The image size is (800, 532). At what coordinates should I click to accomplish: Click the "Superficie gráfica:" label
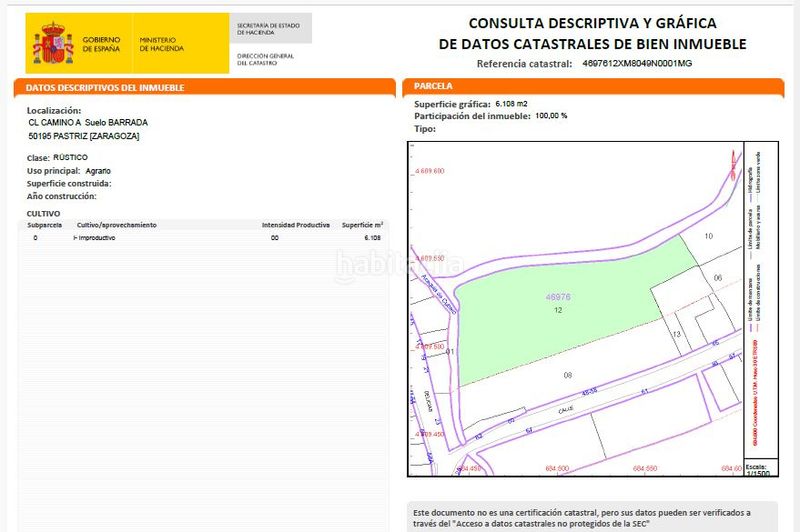point(452,104)
